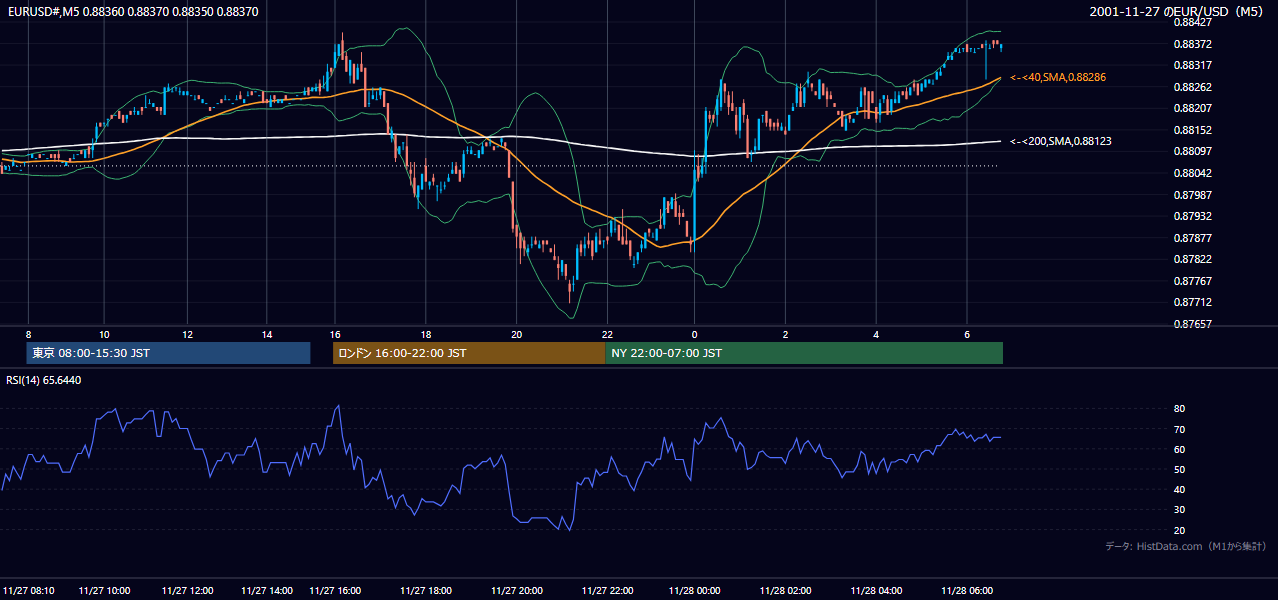Screen dimensions: 1278x600
Task: Click the RSI 20 level label
Action: [1179, 530]
